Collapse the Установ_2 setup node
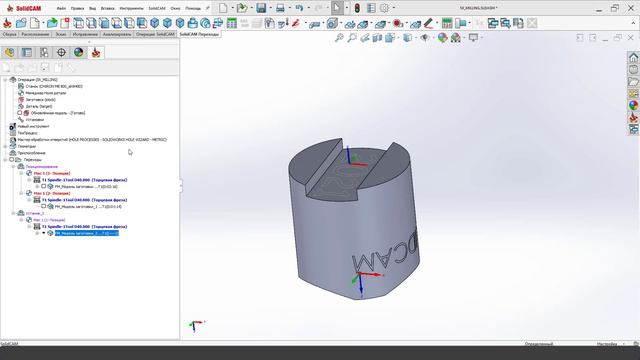The height and width of the screenshot is (360, 640). [x=13, y=213]
